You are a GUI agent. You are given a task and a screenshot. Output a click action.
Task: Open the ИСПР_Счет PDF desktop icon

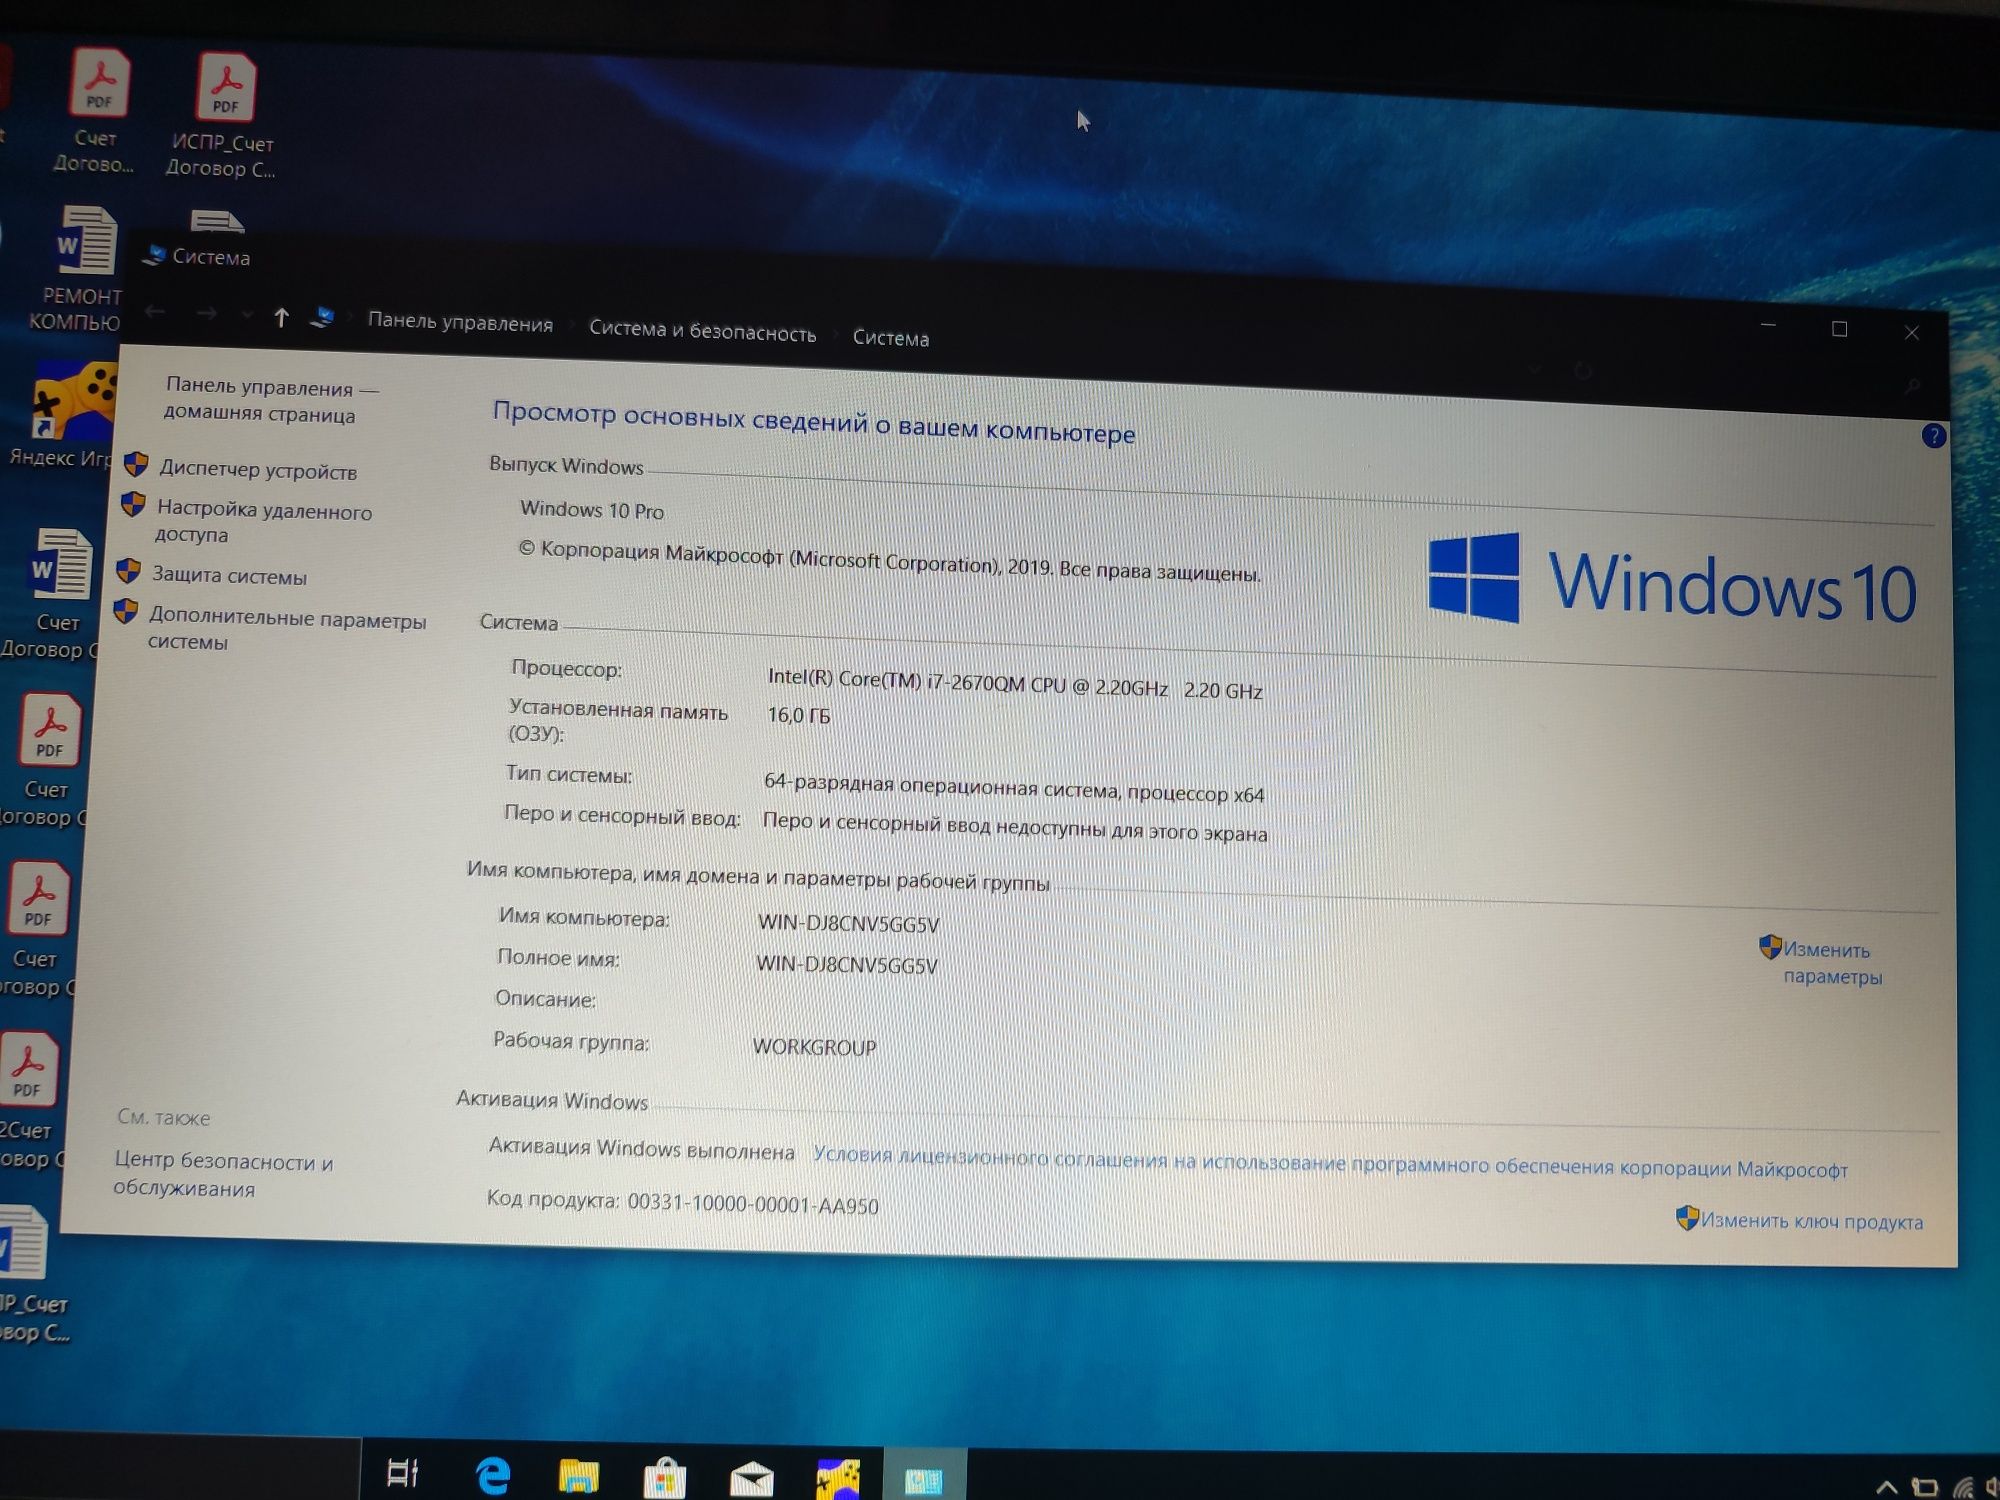[225, 115]
